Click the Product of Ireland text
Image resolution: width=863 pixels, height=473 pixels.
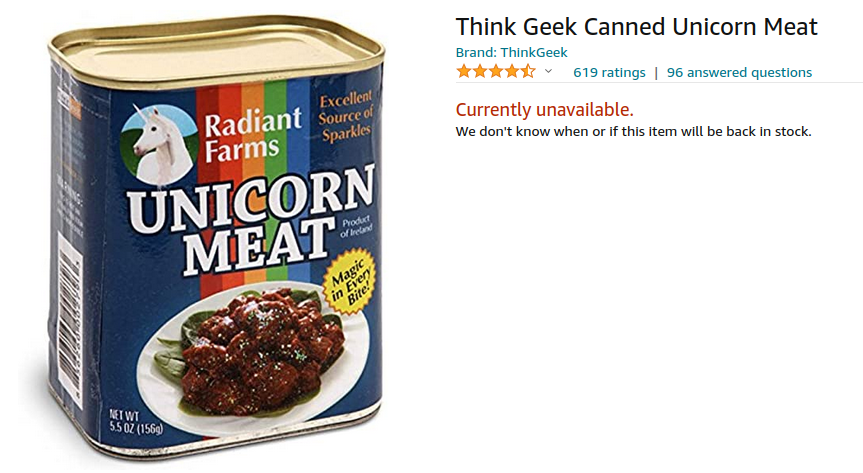point(356,226)
